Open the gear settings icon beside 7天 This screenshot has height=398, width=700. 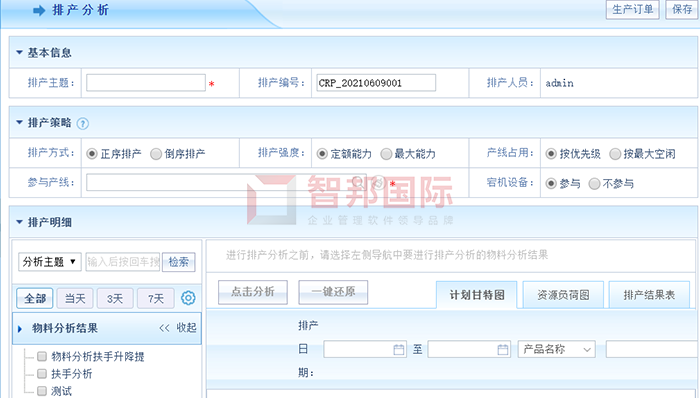pos(188,298)
